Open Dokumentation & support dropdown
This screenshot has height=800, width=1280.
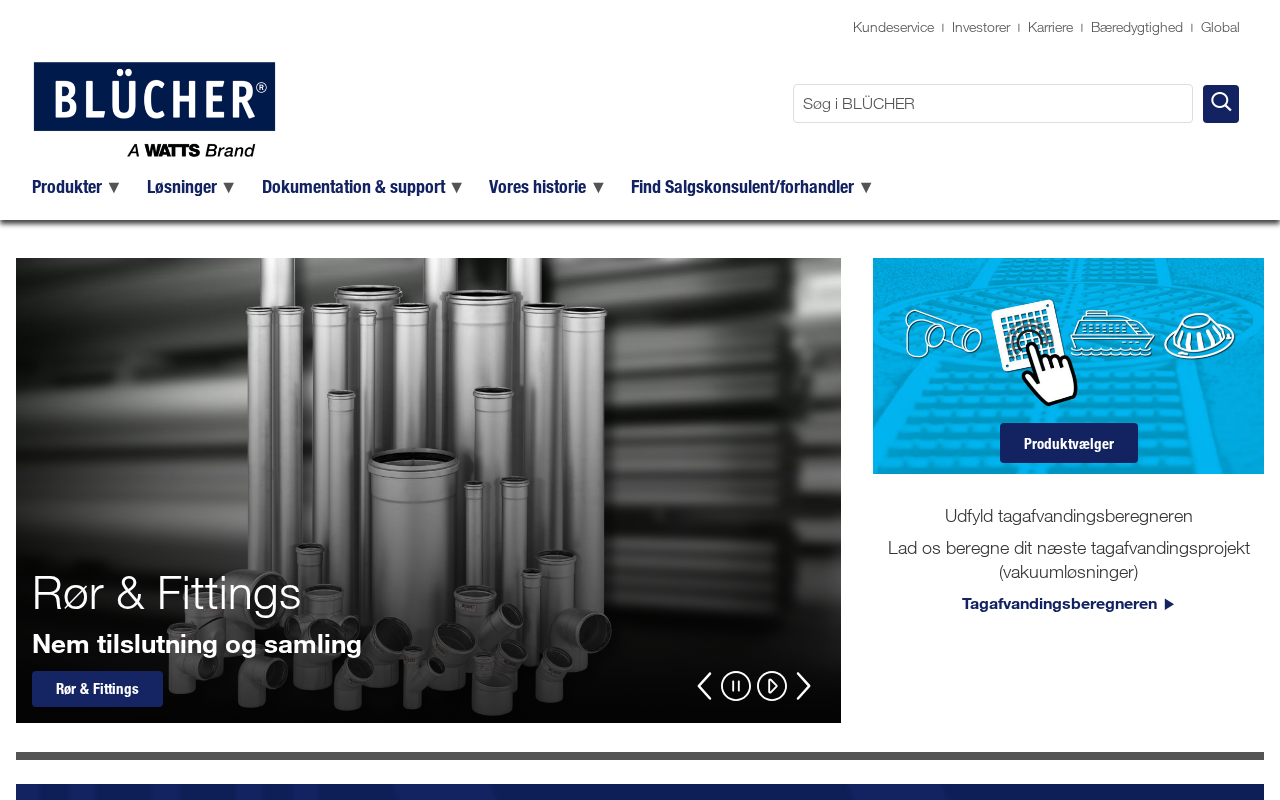tap(363, 187)
